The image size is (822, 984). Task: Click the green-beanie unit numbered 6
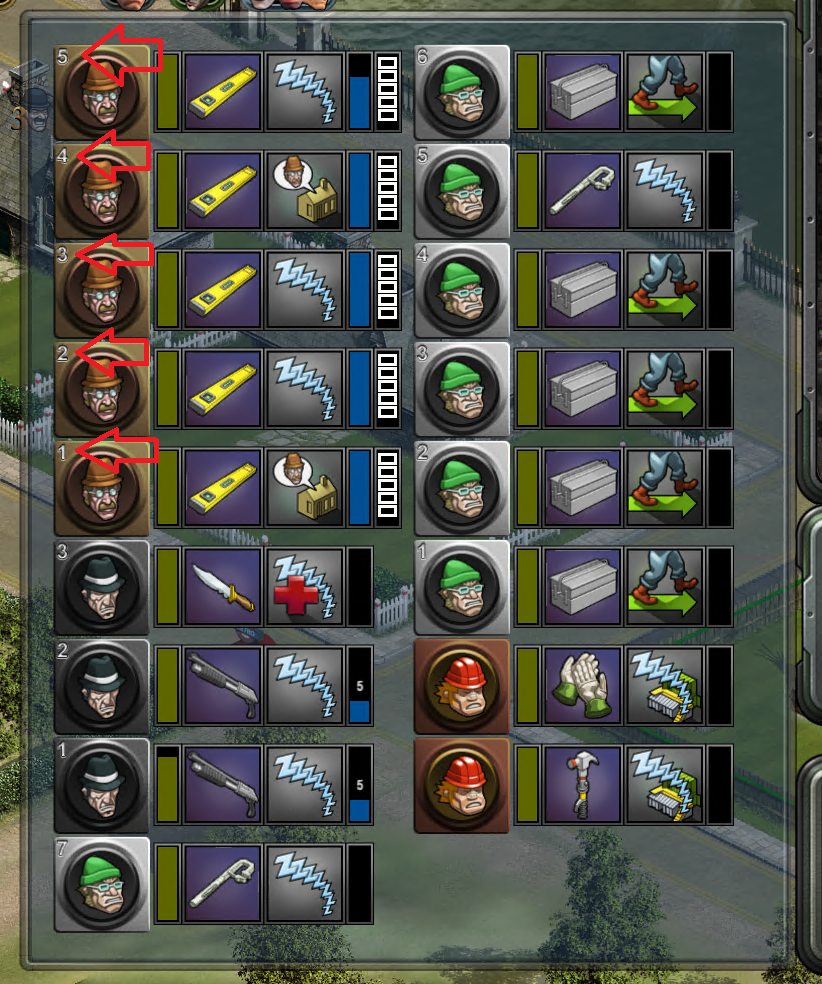(x=462, y=92)
